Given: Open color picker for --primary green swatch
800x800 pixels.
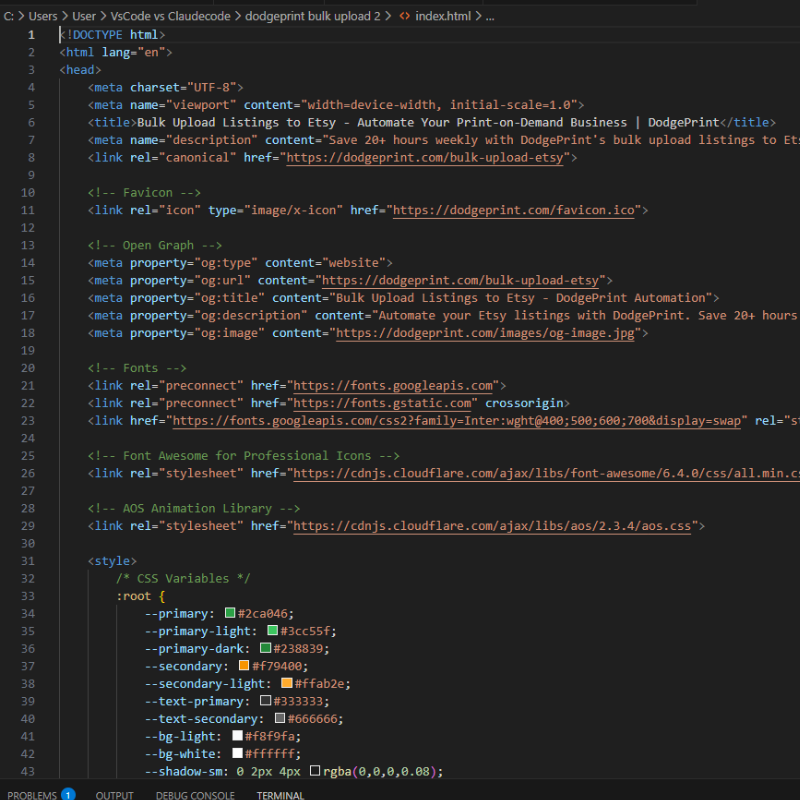Looking at the screenshot, I should point(230,613).
